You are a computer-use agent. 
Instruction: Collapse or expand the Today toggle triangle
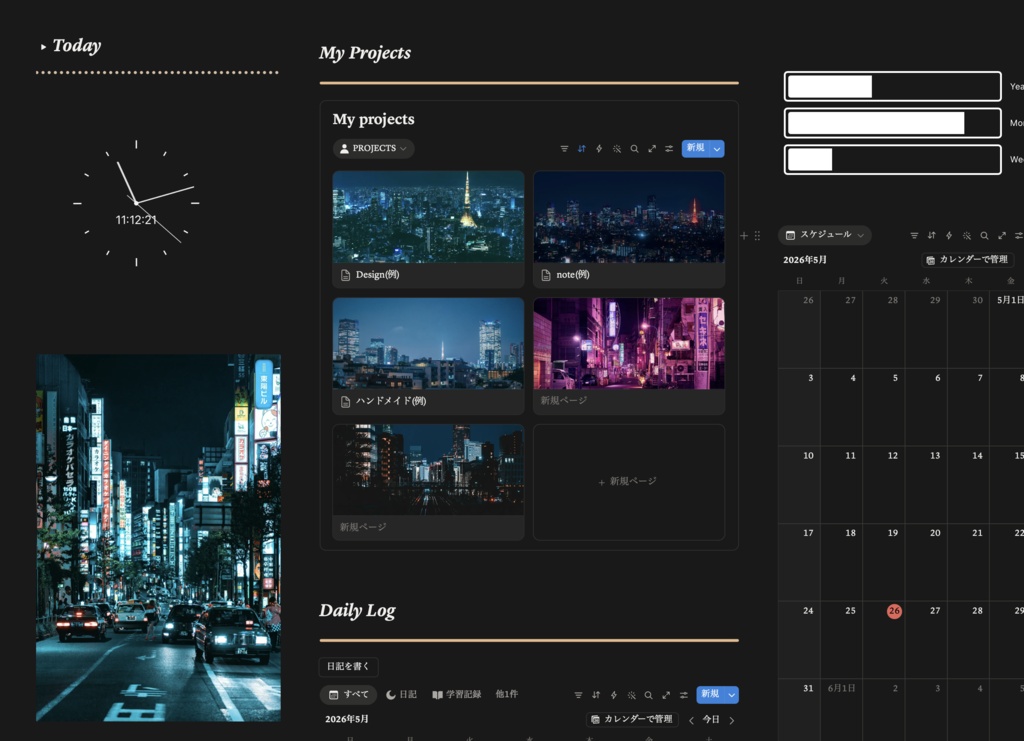point(43,46)
